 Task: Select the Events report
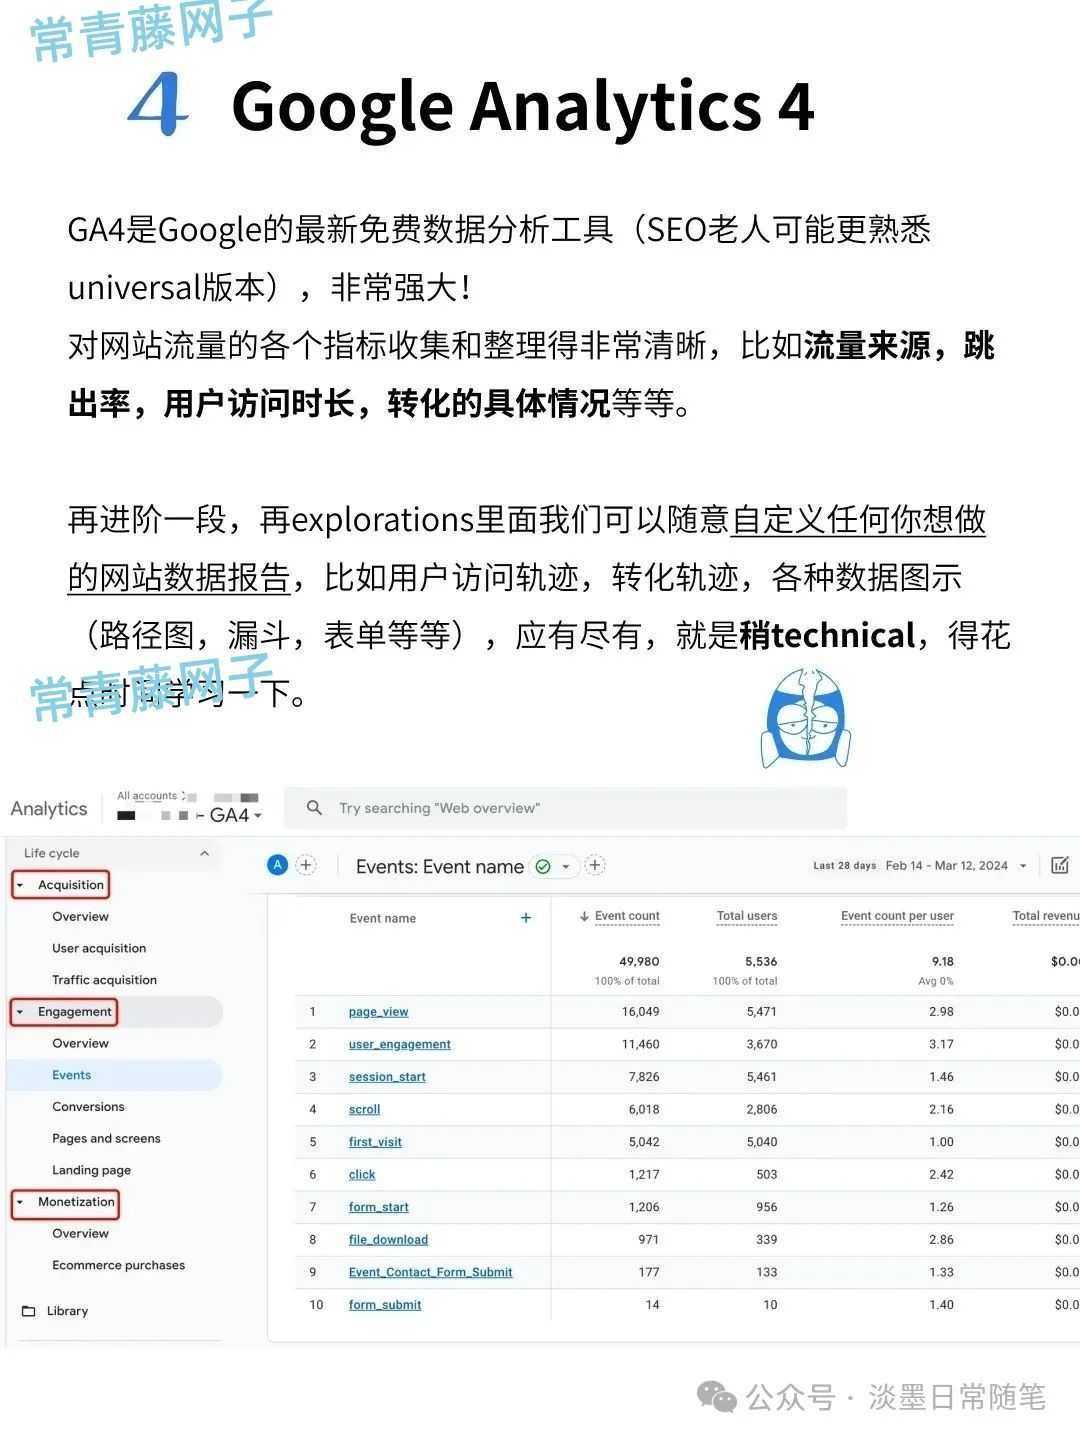[x=71, y=1075]
